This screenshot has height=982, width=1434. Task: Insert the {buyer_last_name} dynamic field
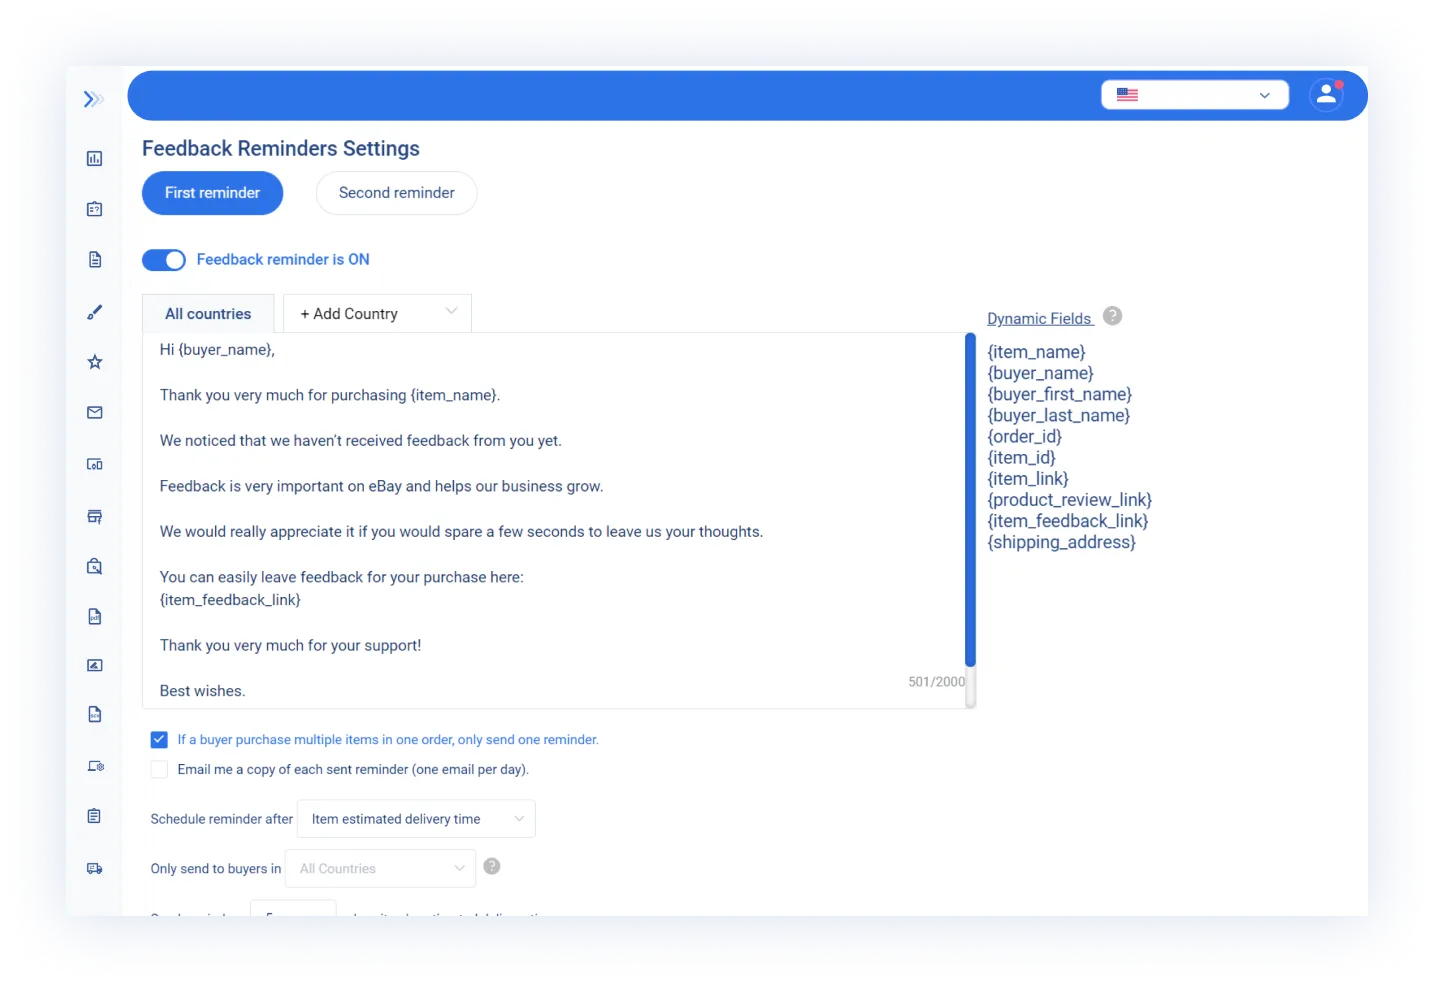pyautogui.click(x=1058, y=415)
